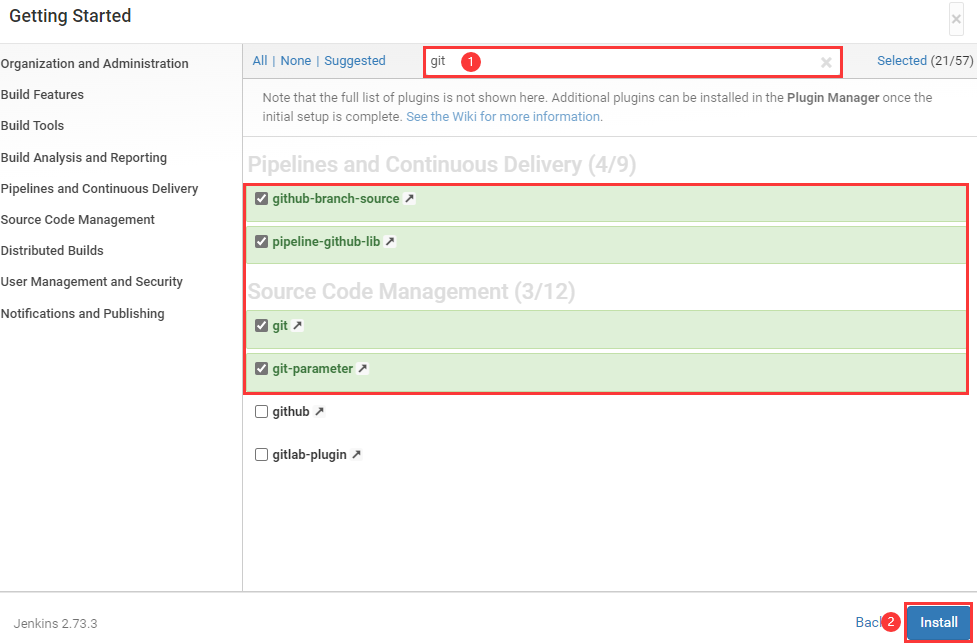Select the Suggested plugins link
977x644 pixels.
coord(355,61)
